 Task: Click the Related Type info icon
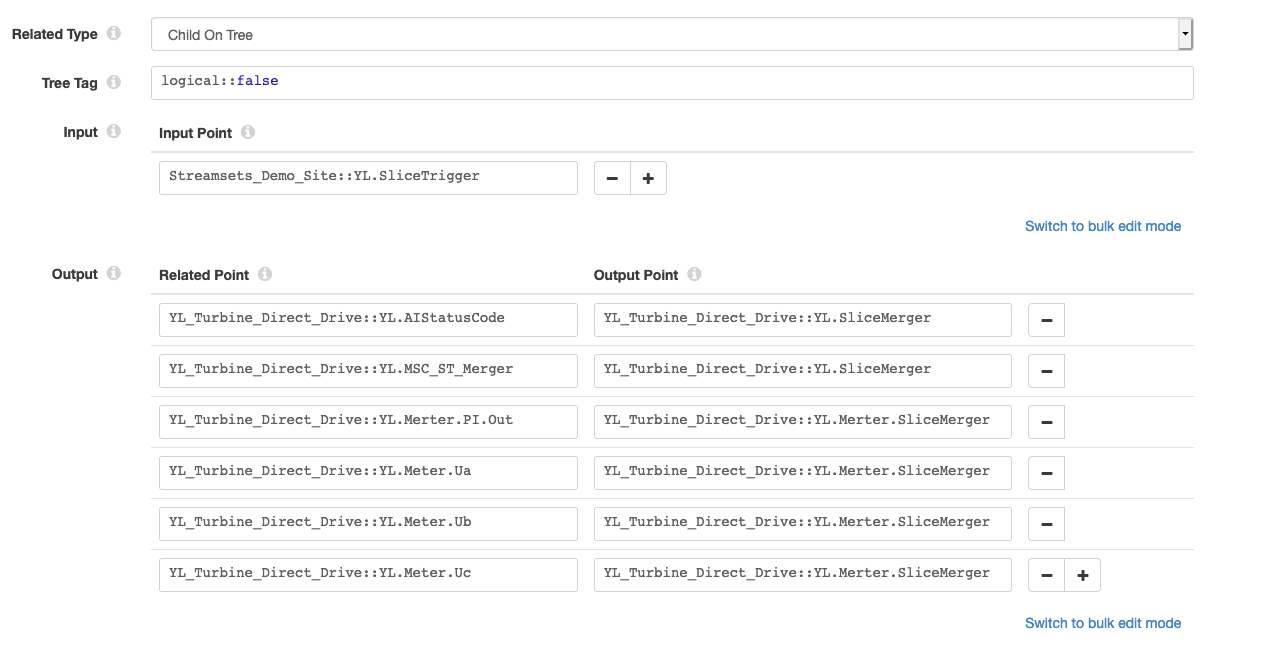pos(115,33)
